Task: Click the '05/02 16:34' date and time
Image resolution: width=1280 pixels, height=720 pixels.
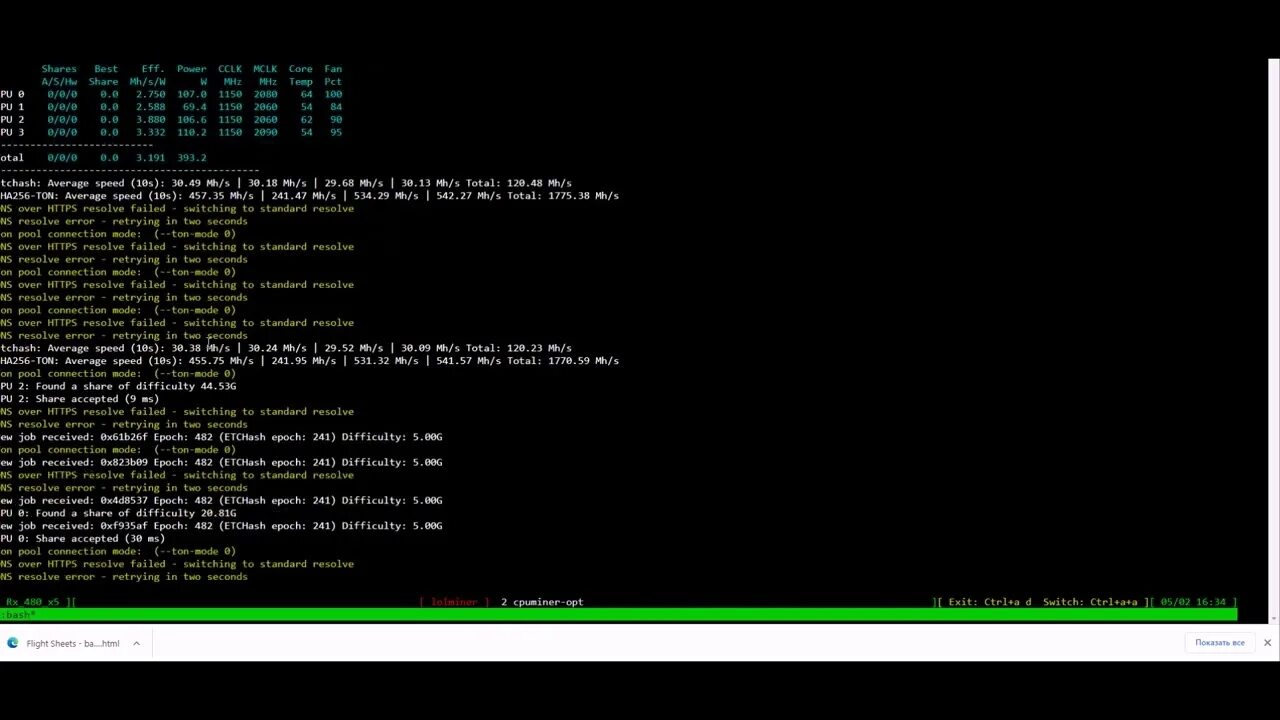Action: tap(1193, 602)
